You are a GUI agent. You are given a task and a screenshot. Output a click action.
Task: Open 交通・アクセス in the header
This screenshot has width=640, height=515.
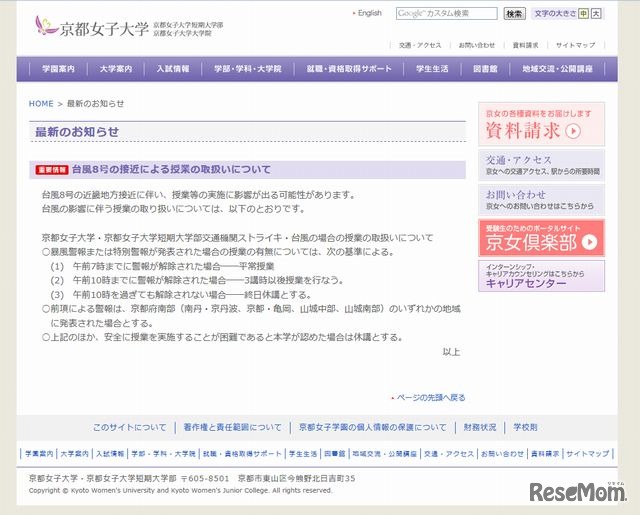[x=420, y=45]
